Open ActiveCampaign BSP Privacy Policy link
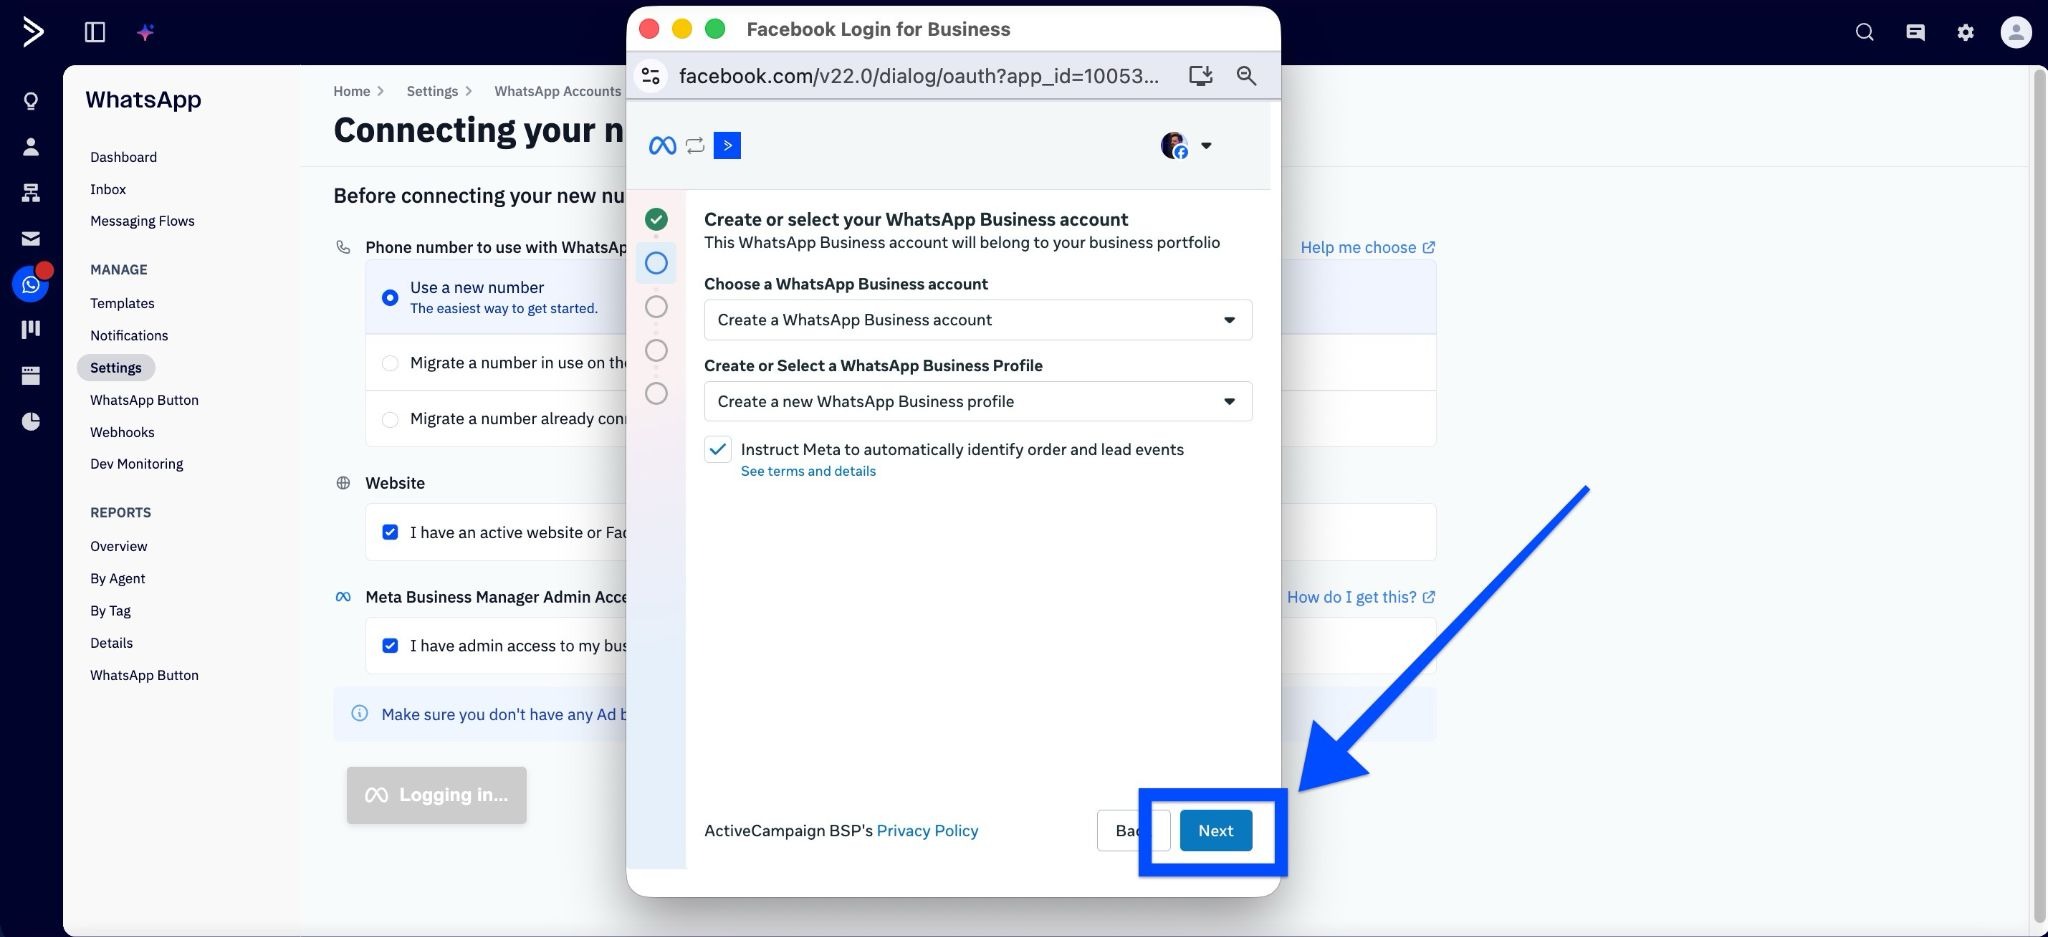This screenshot has width=2048, height=937. point(927,831)
